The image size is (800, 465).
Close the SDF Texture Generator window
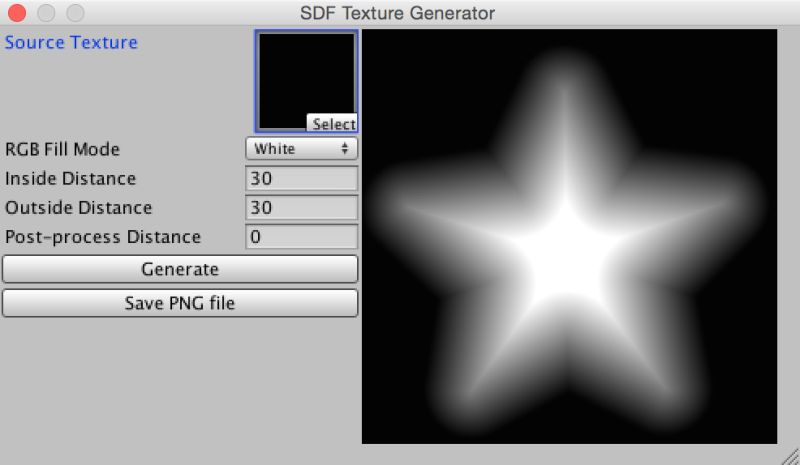17,13
